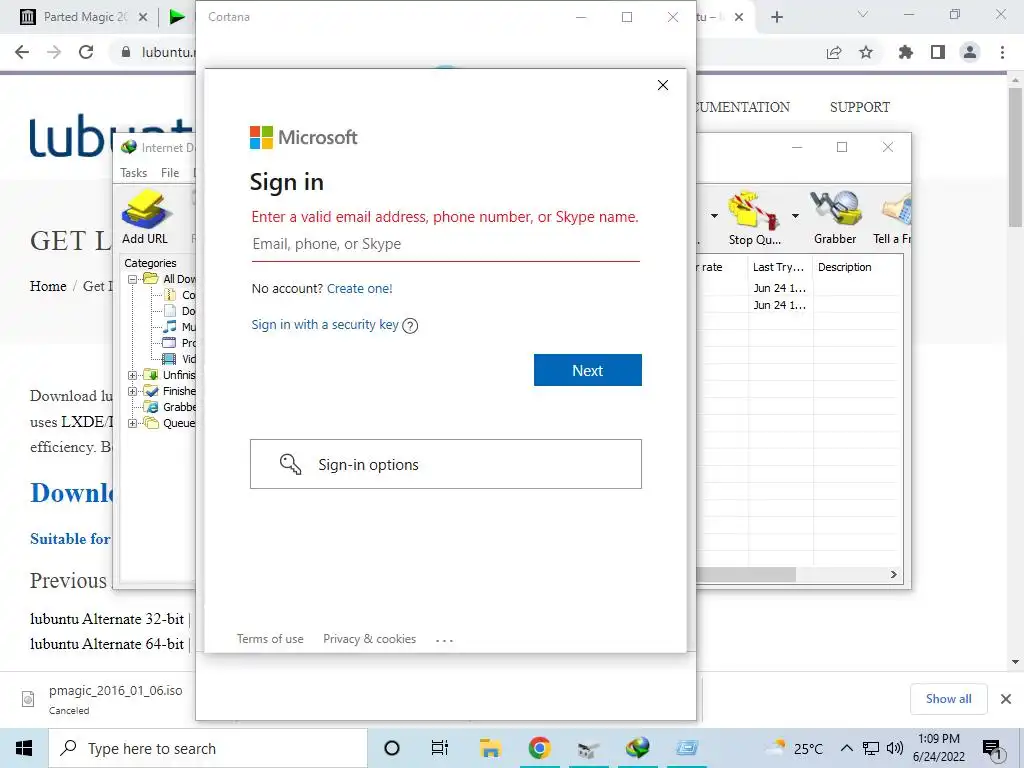Open the tab search chevron in Chrome
The width and height of the screenshot is (1024, 768).
click(x=863, y=14)
